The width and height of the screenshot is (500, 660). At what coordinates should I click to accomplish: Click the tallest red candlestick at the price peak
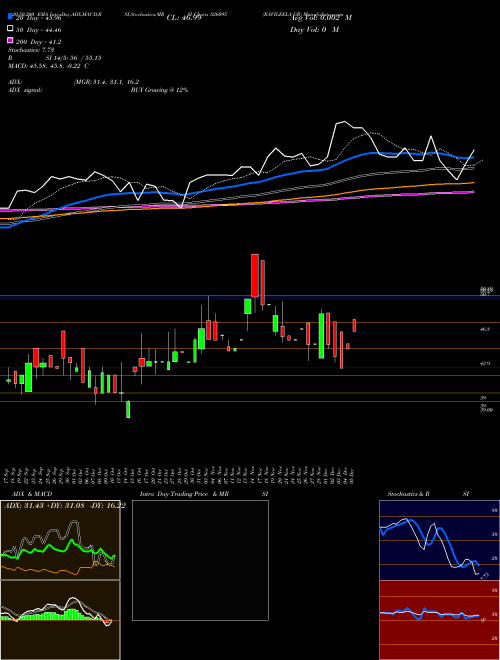pos(255,276)
